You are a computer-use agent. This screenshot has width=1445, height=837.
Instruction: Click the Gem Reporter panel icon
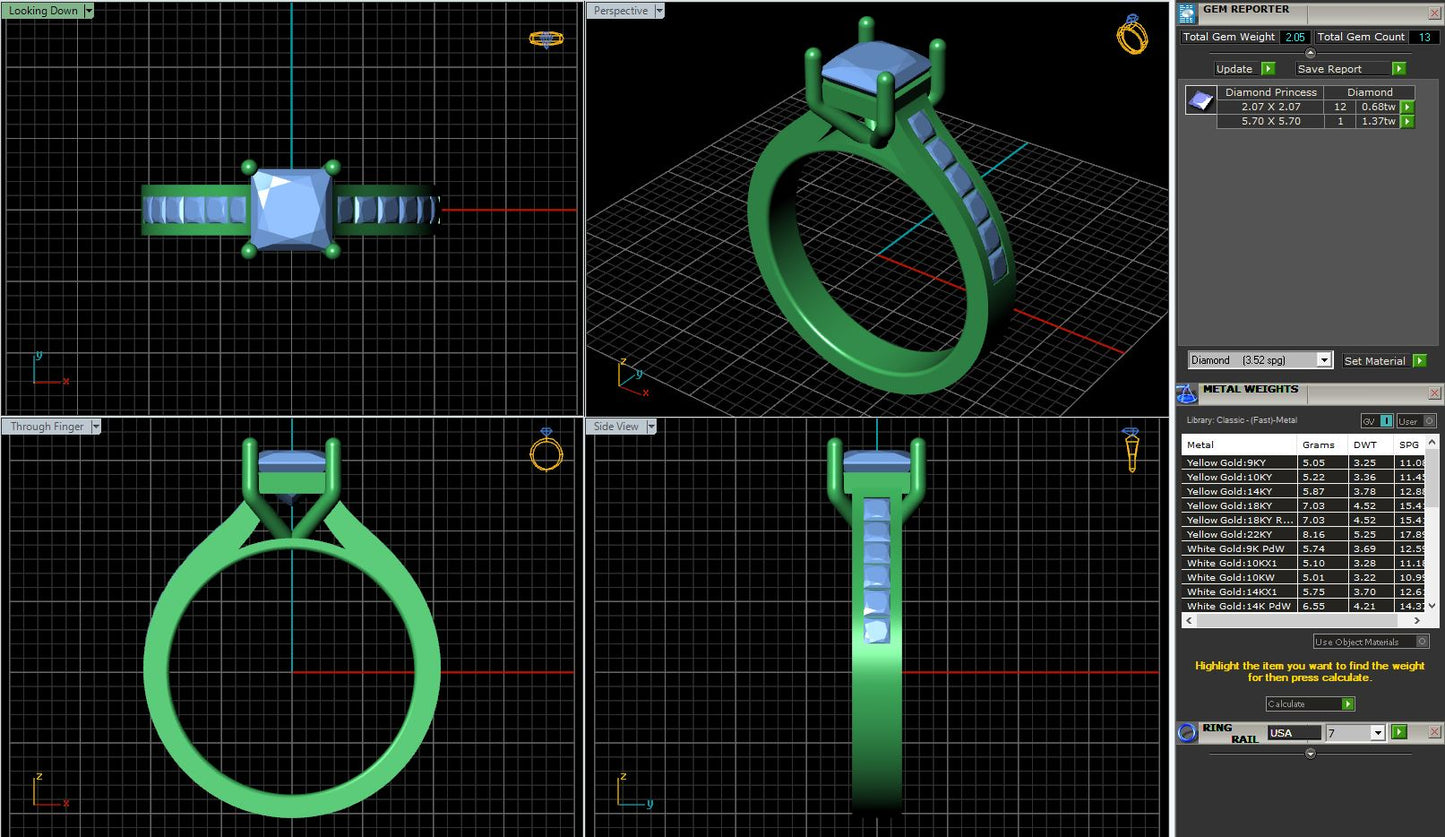[x=1187, y=13]
